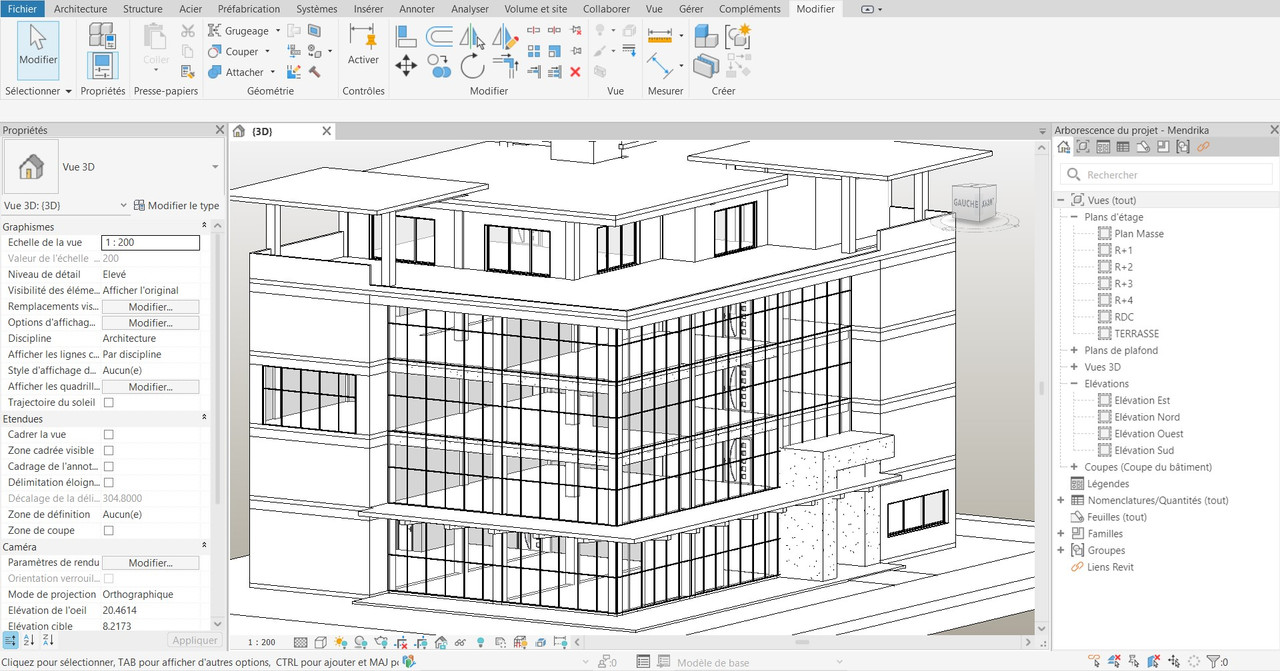Viewport: 1280px width, 671px height.
Task: Select the Modifier arrow tool in the ribbon
Action: click(x=38, y=50)
